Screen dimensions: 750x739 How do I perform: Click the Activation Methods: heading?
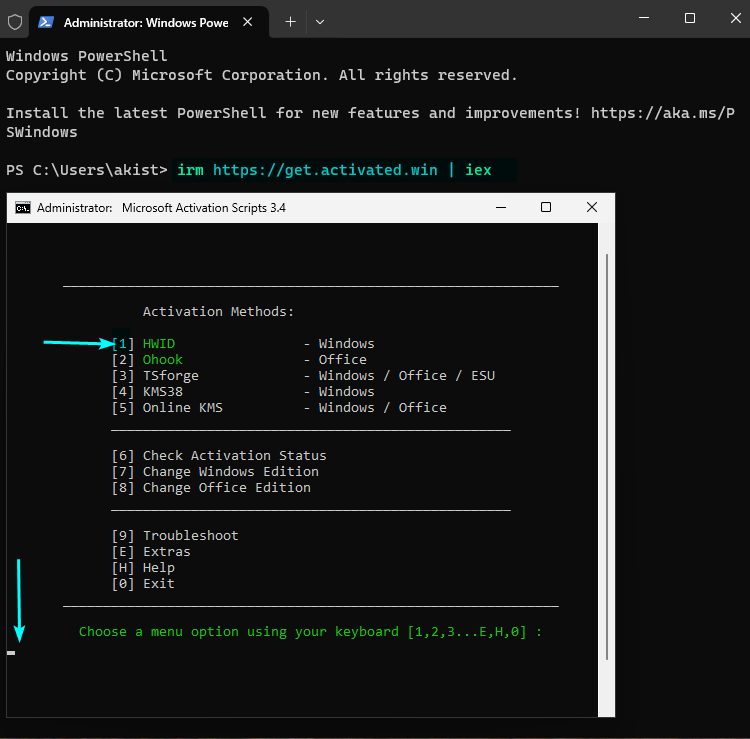click(218, 312)
